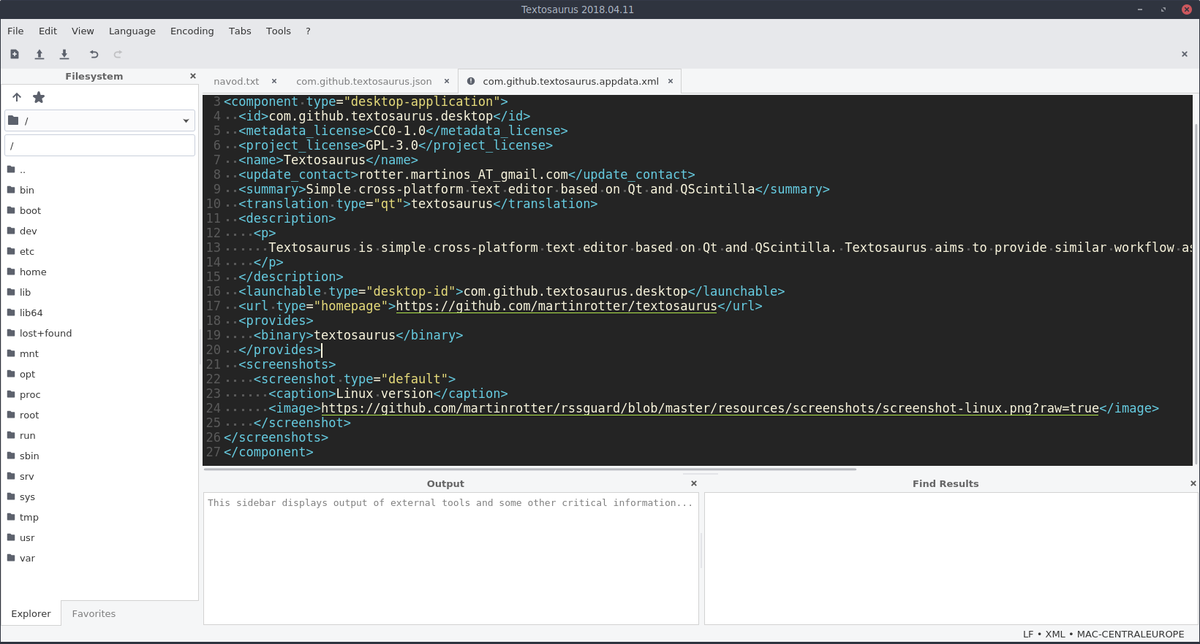1200x644 pixels.
Task: Close the com.github.textosaurus.appdata.xml tab
Action: click(x=672, y=81)
